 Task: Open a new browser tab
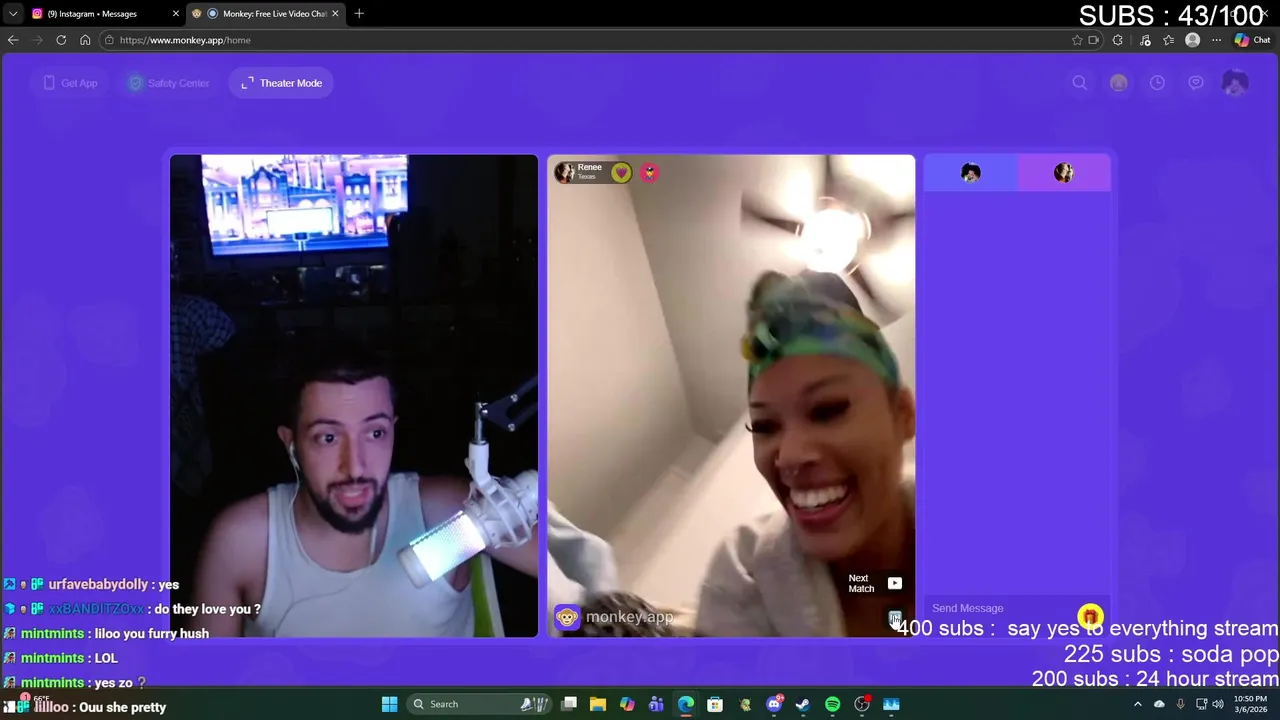pos(359,14)
